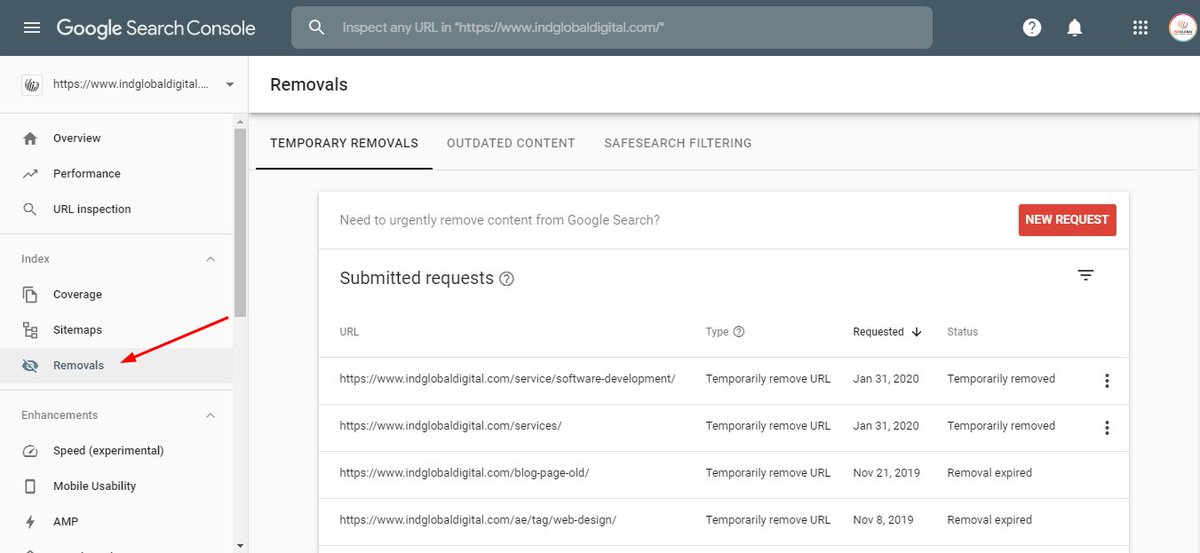The height and width of the screenshot is (553, 1200).
Task: Collapse the Enhancements section
Action: click(210, 415)
